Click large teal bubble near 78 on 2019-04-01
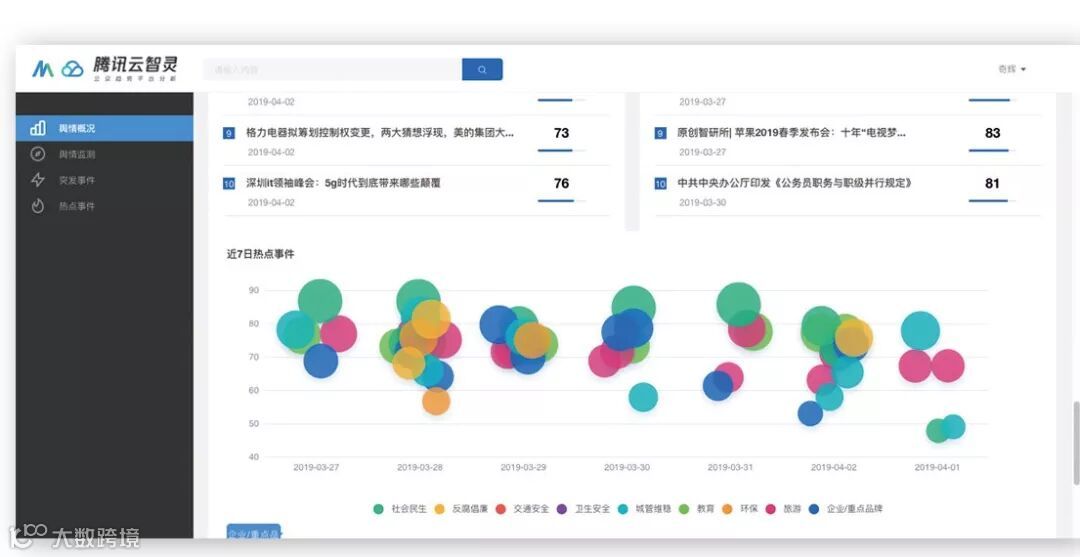This screenshot has width=1080, height=557. click(920, 330)
